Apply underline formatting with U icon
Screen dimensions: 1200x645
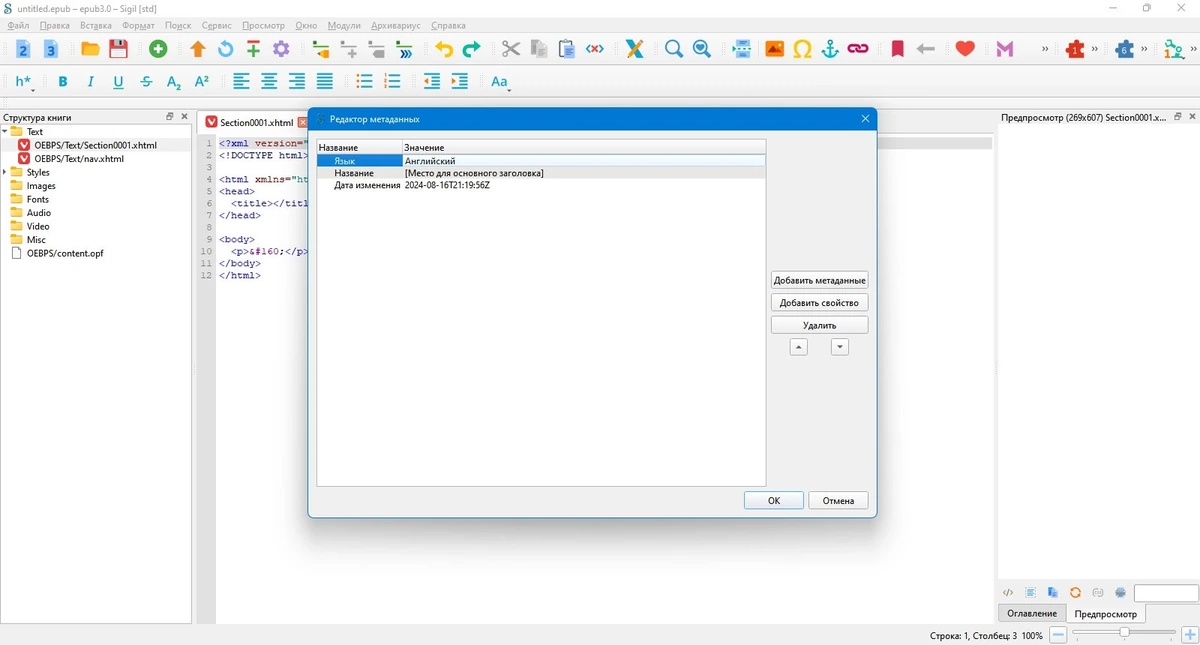pyautogui.click(x=119, y=82)
